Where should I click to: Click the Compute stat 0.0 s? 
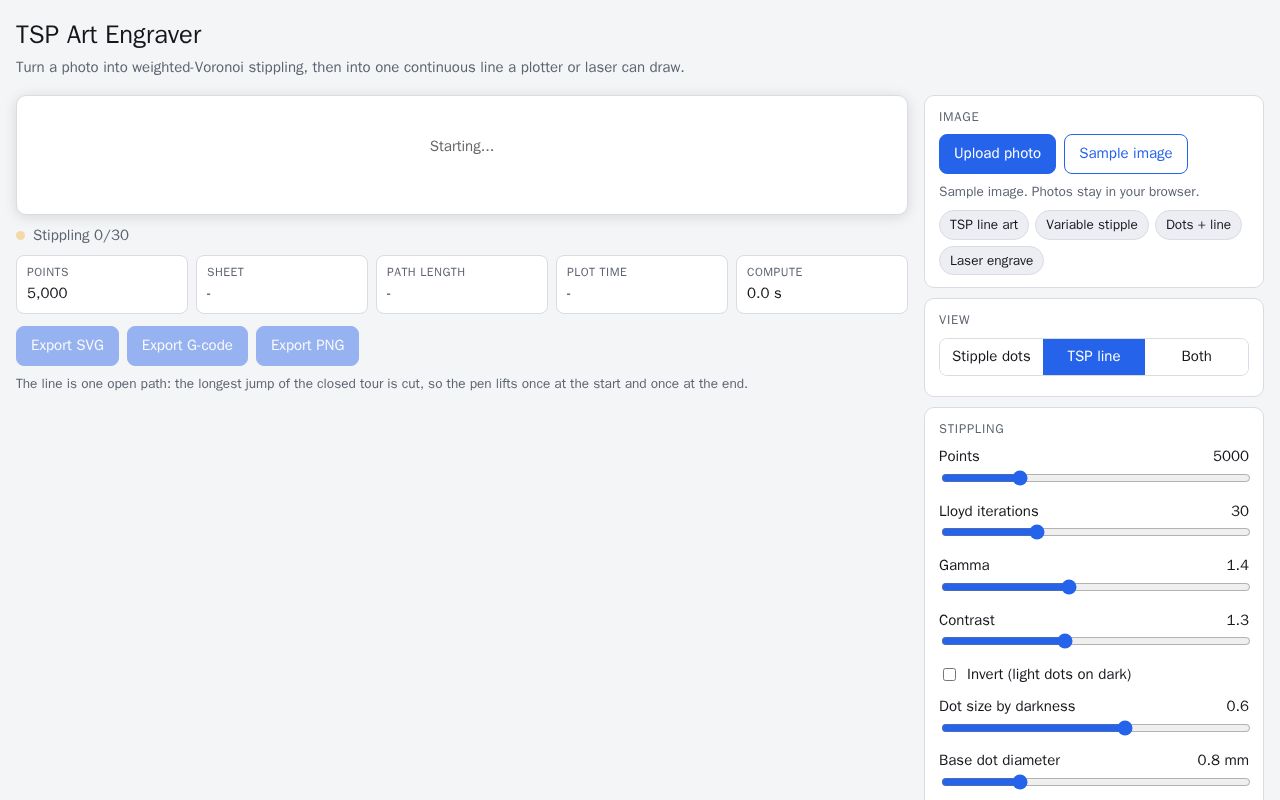pos(822,284)
